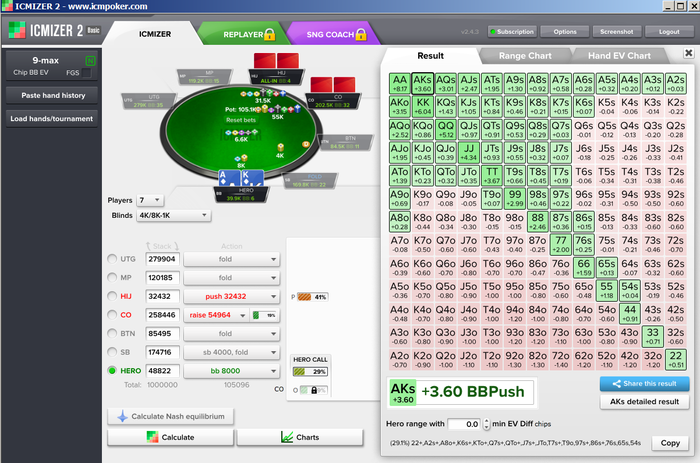Open the Result tab
The height and width of the screenshot is (463, 700).
pos(430,55)
